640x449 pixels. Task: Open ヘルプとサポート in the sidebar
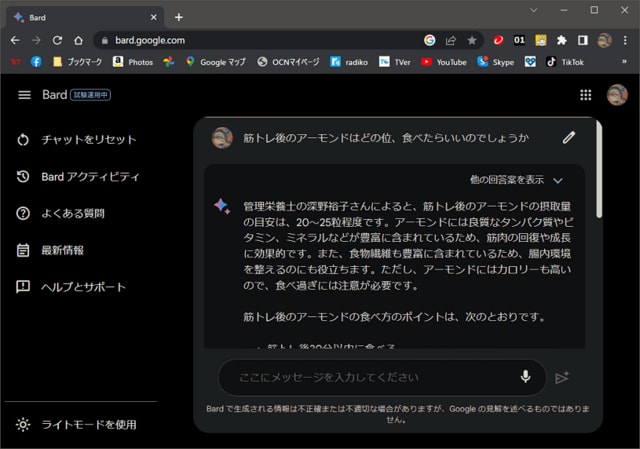(83, 287)
